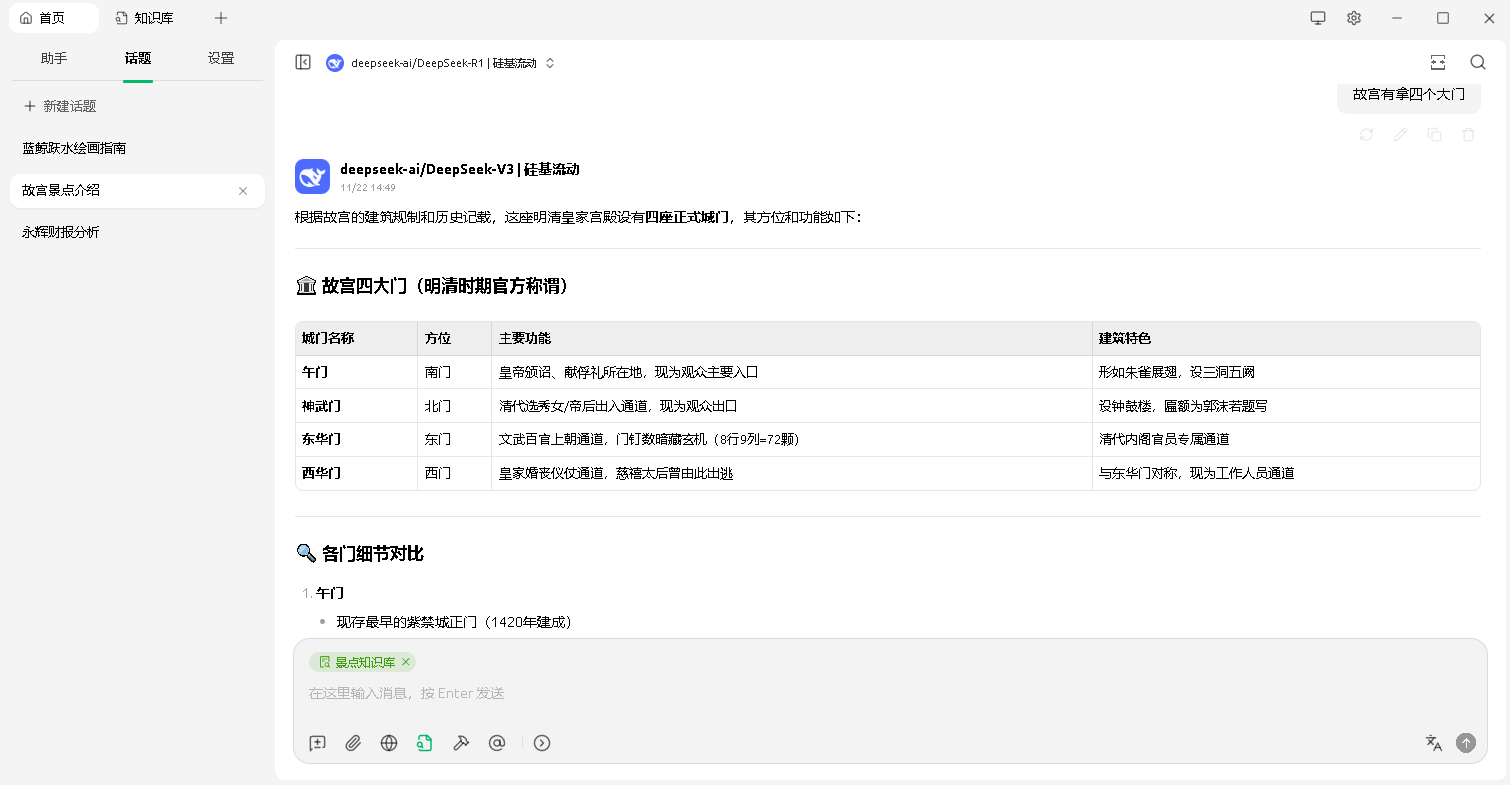Select topic 故宫景点介绍
This screenshot has height=785, width=1510.
[137, 190]
